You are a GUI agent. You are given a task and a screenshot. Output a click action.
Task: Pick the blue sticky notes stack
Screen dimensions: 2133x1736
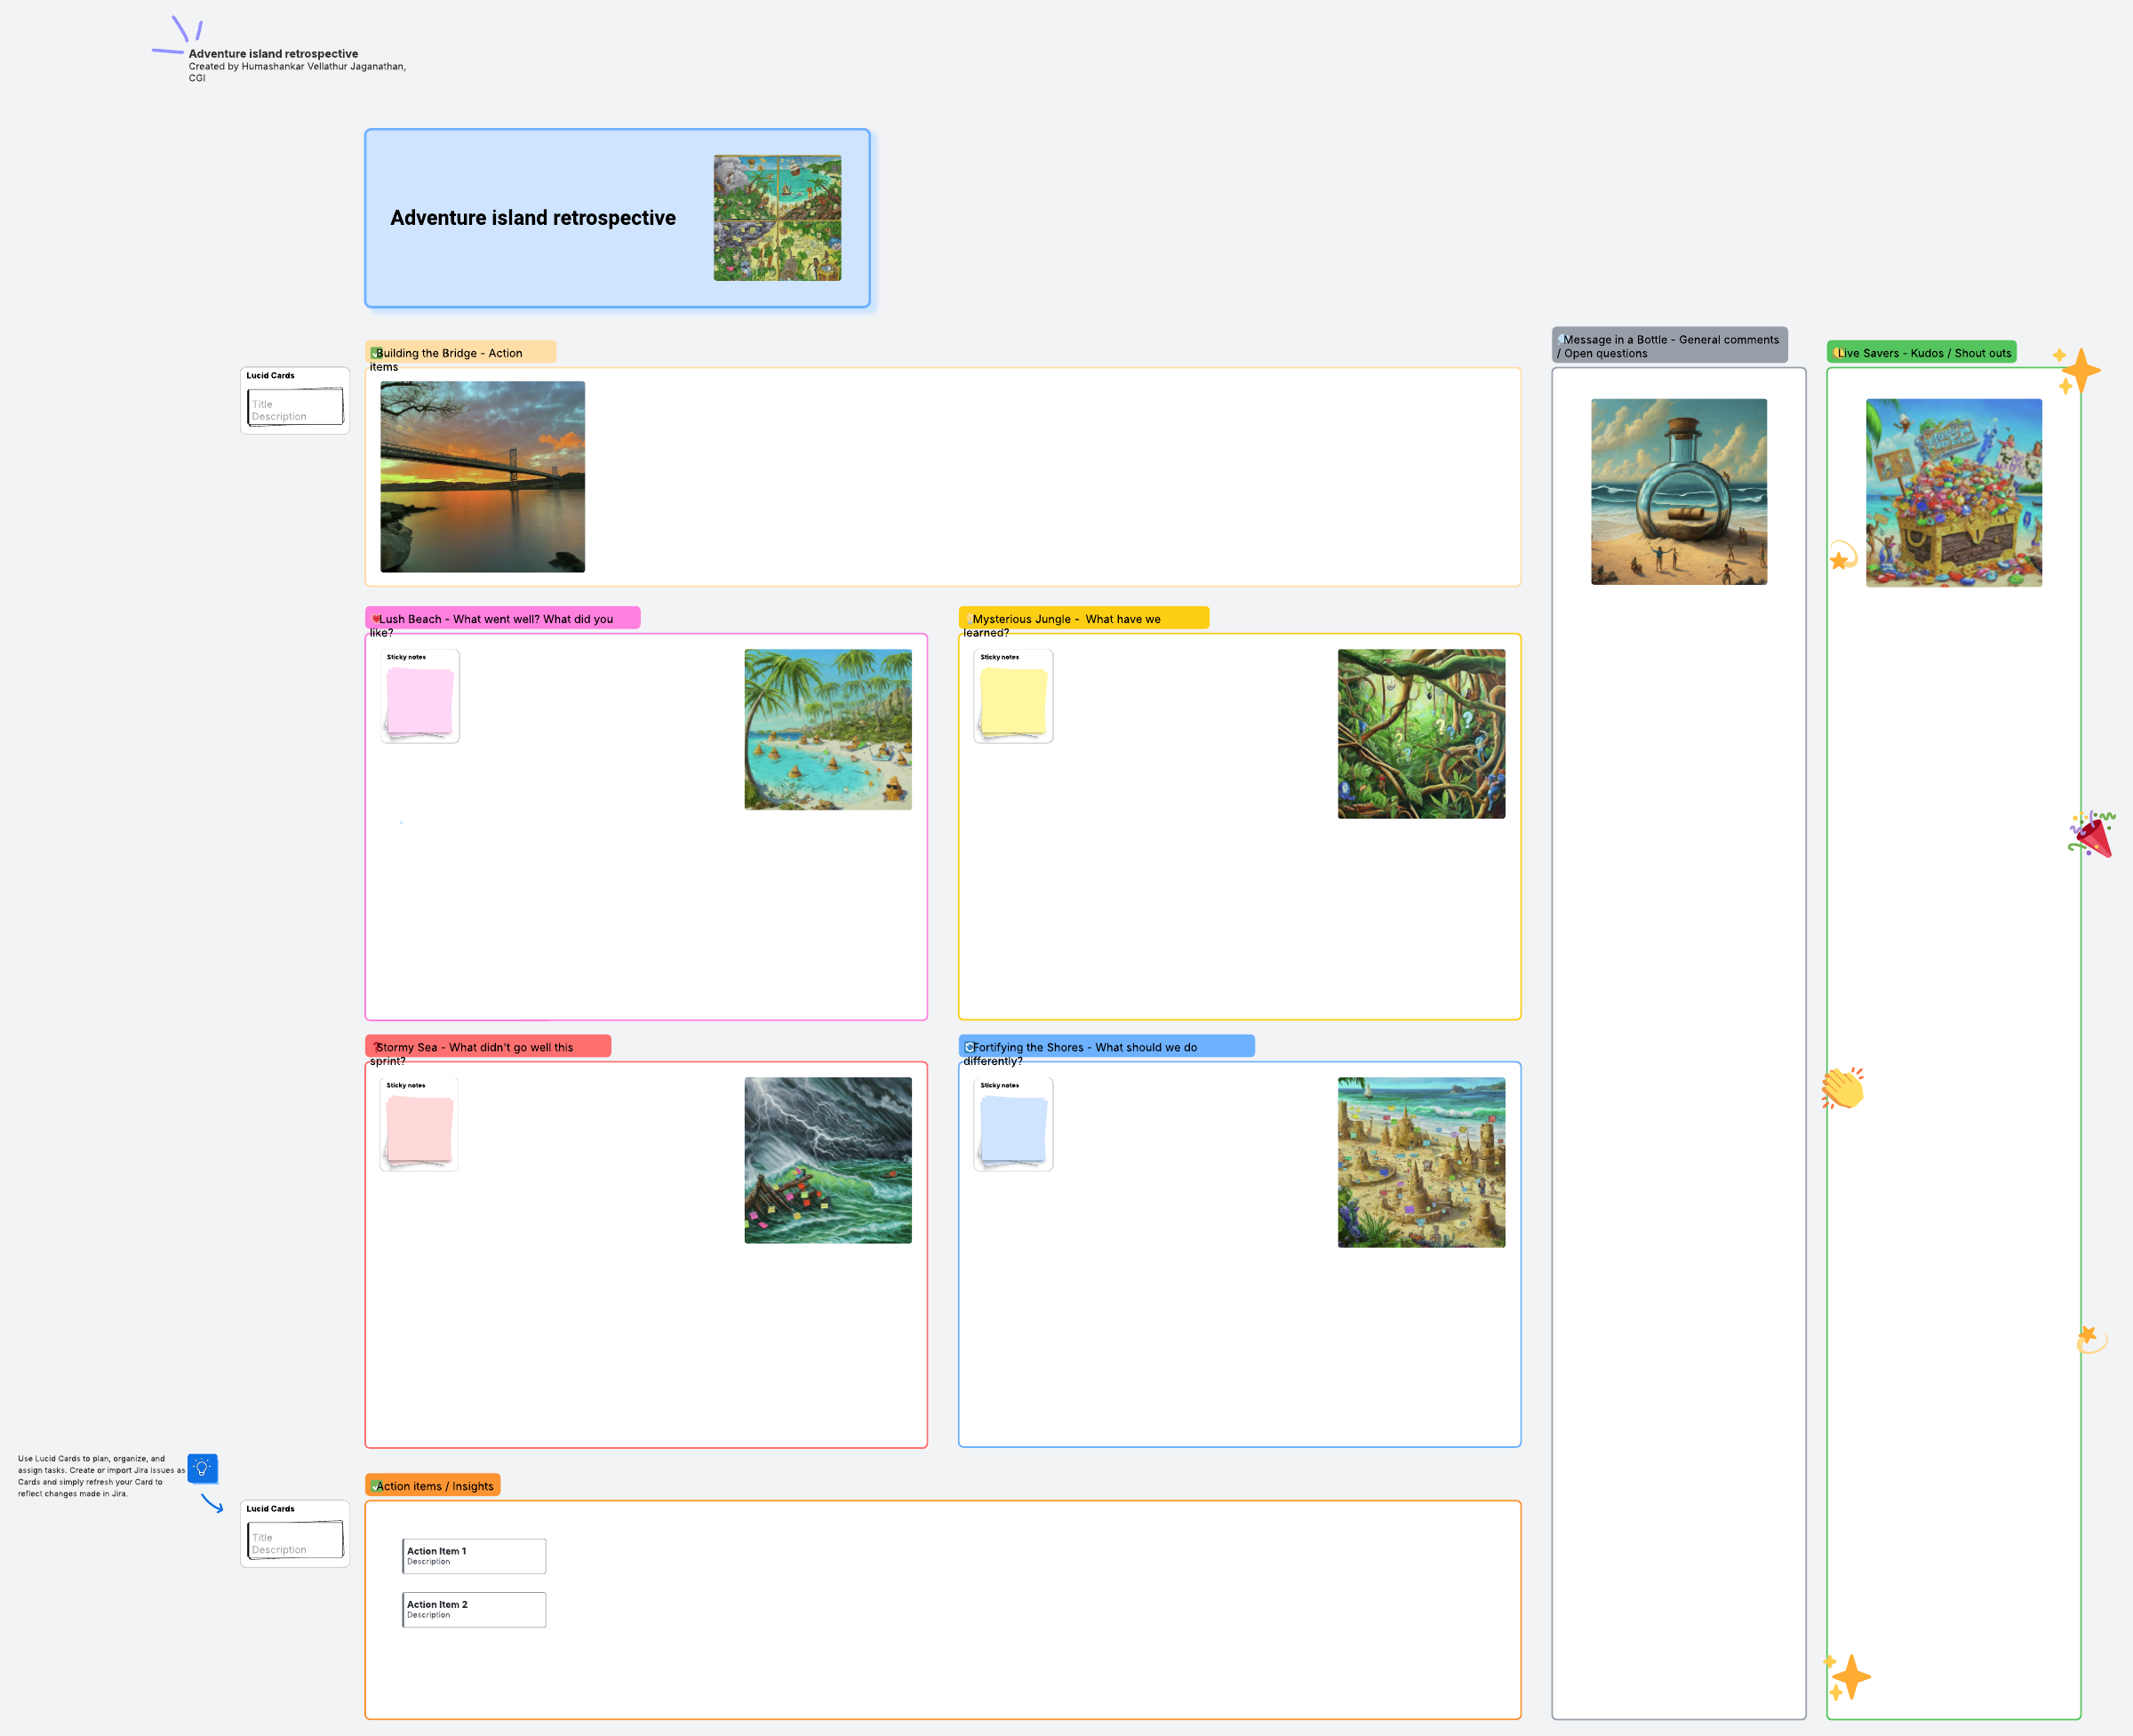tap(1013, 1129)
